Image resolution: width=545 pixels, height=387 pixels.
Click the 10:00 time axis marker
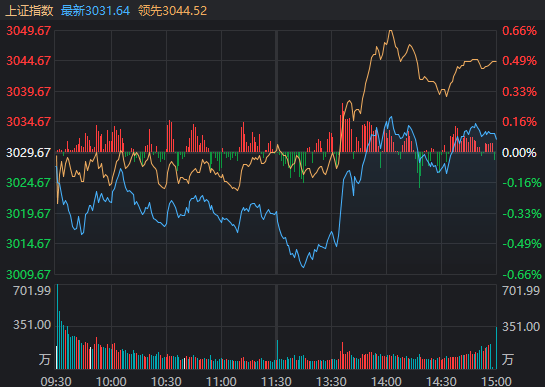[111, 381]
